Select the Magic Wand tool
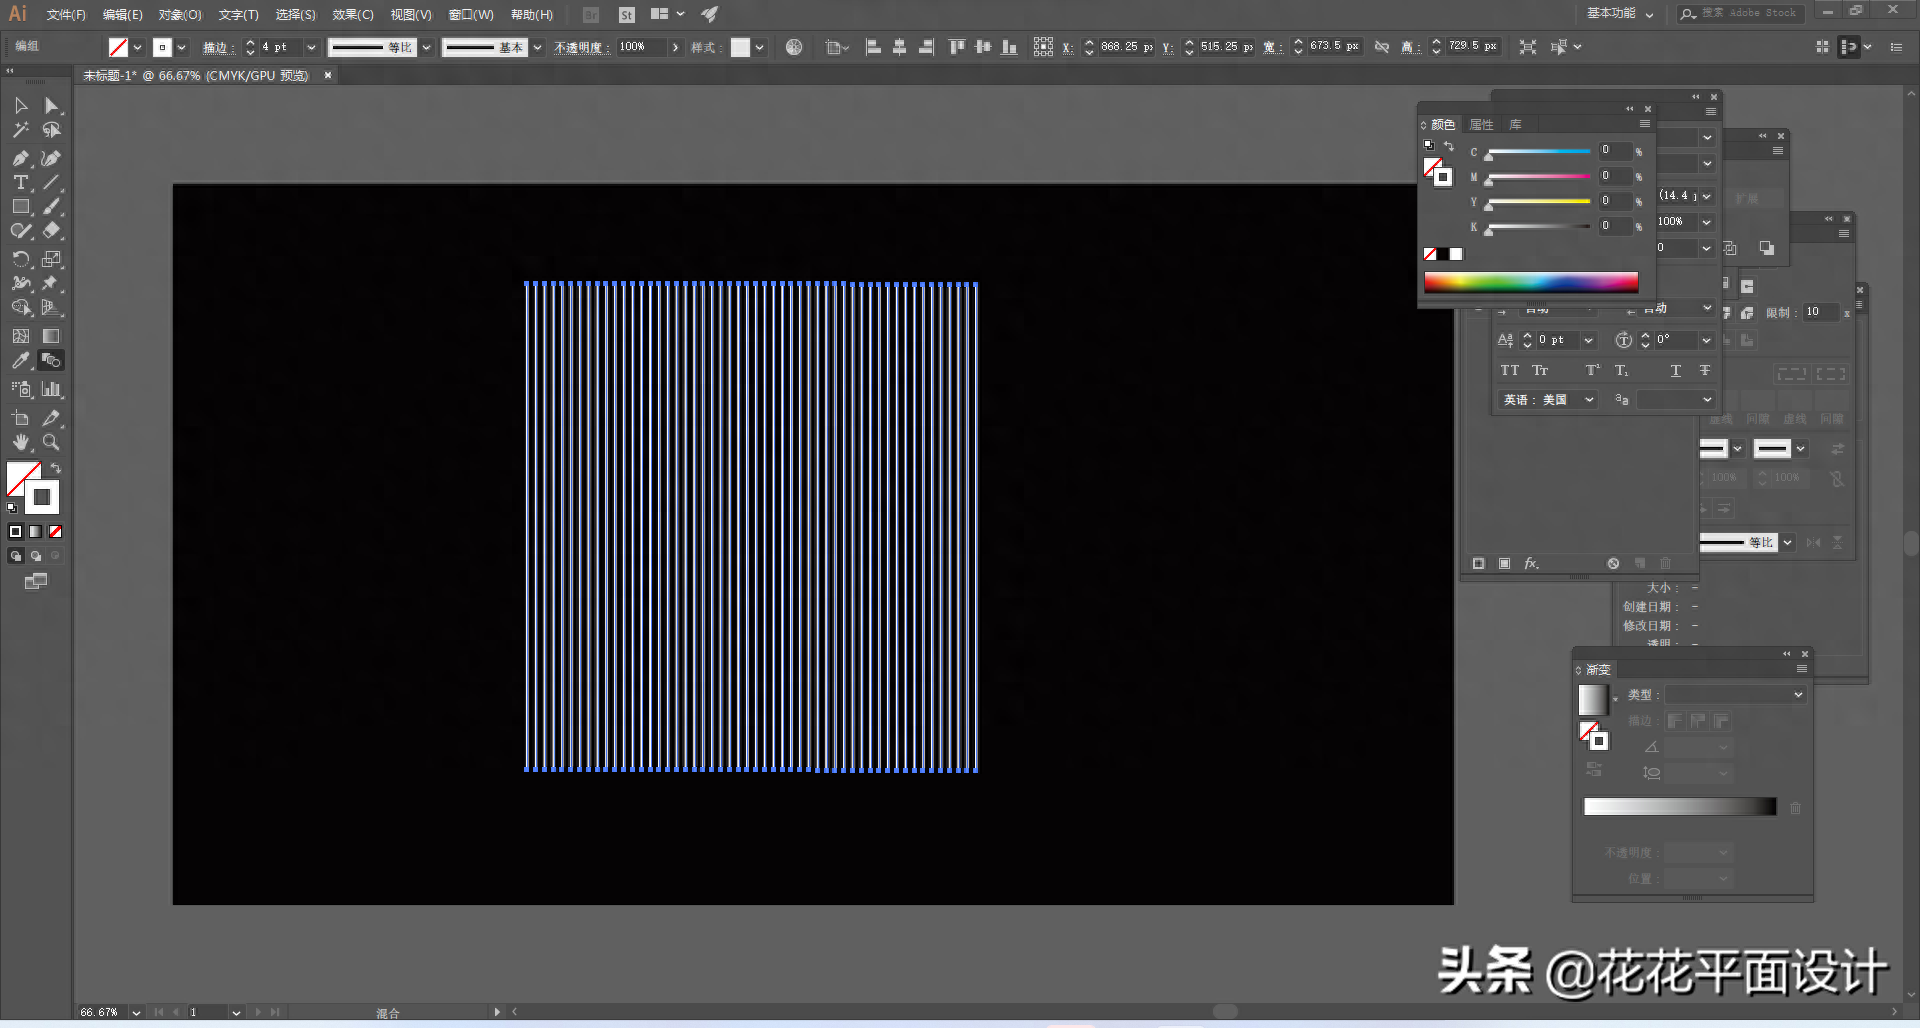 pos(20,130)
